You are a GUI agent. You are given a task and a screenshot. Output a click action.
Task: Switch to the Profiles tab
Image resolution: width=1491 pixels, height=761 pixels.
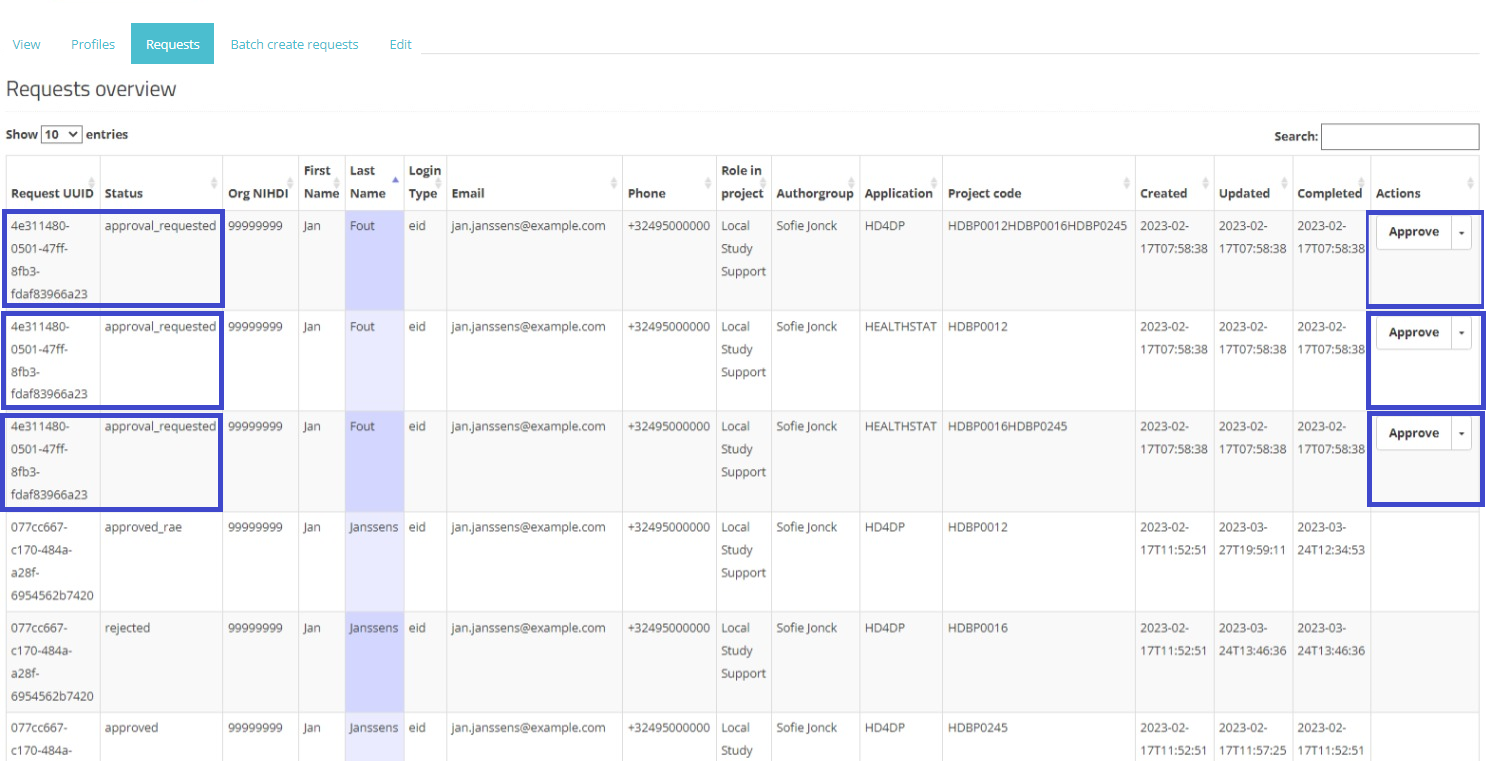tap(93, 44)
